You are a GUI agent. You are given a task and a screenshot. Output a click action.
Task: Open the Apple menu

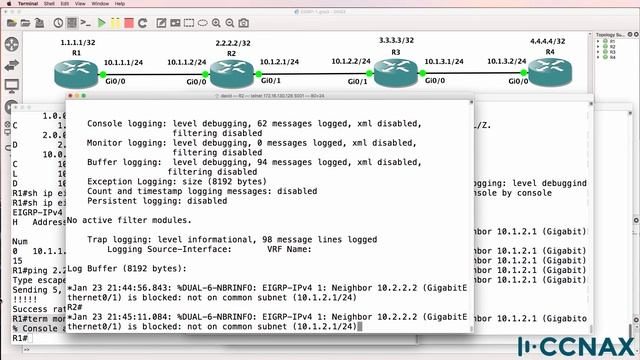click(x=9, y=3)
